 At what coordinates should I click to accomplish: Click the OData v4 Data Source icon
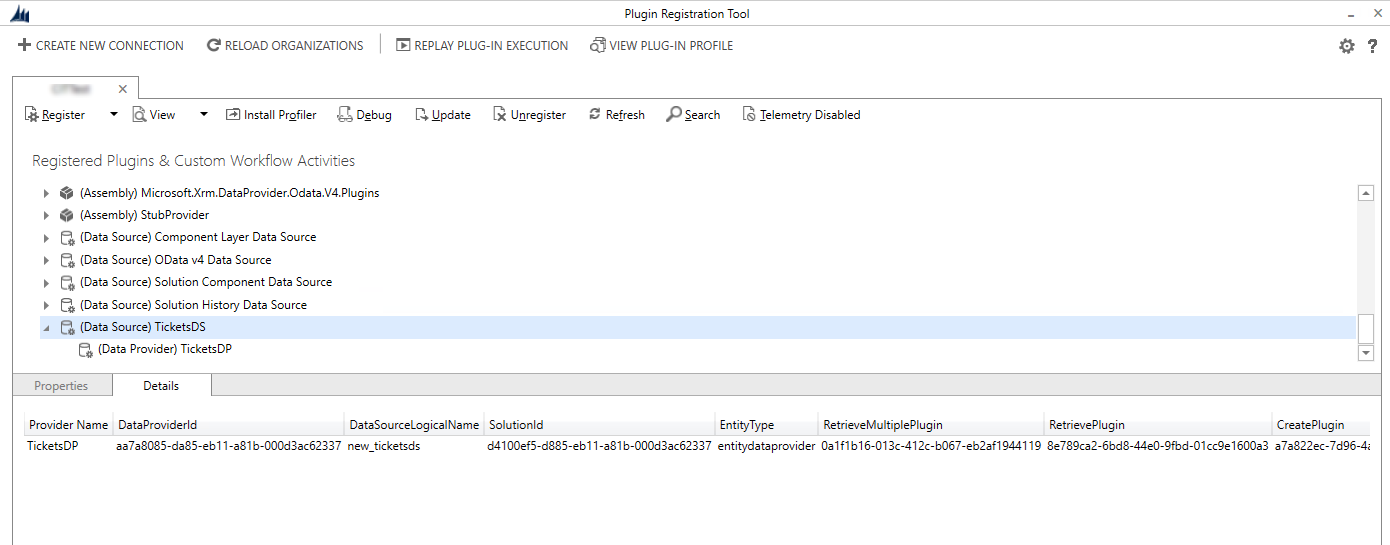click(67, 260)
